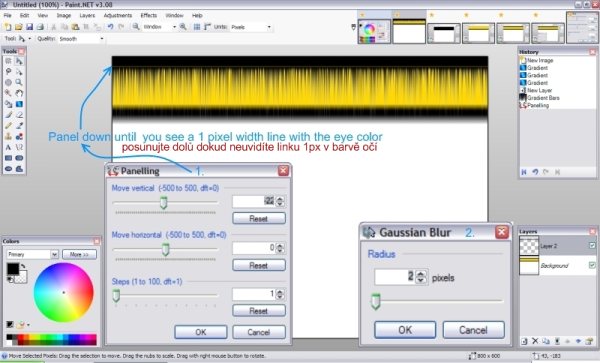Open the Effects menu
600x363 pixels.
click(148, 15)
